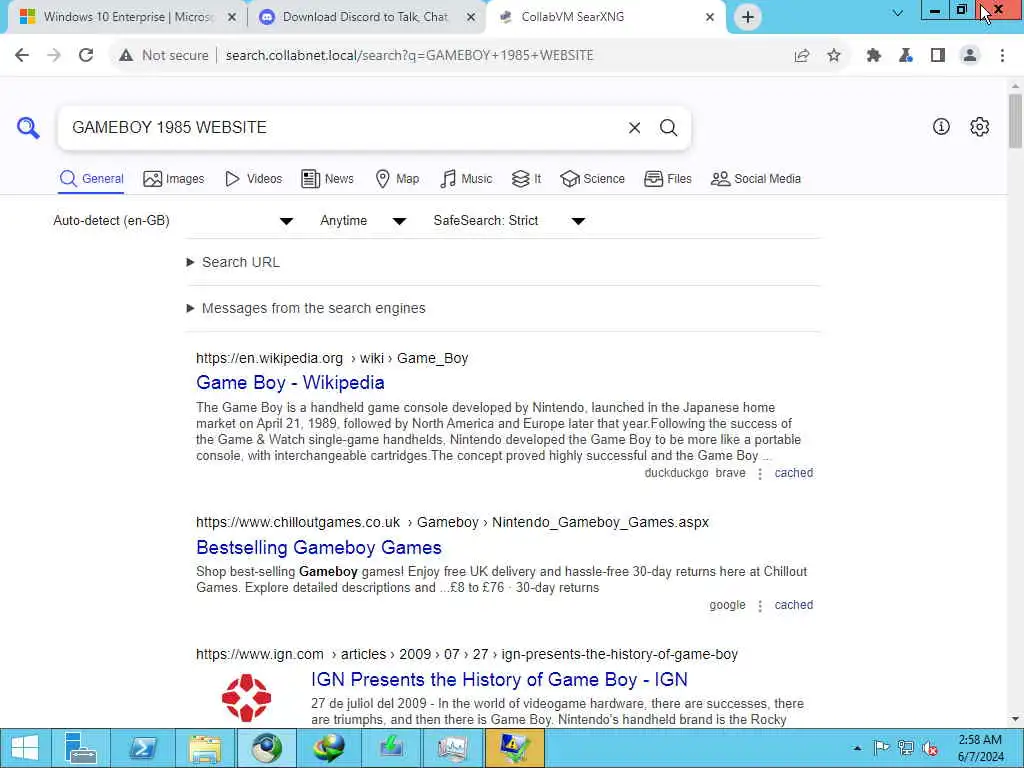Toggle the browser side panel icon
The height and width of the screenshot is (768, 1024).
click(938, 56)
